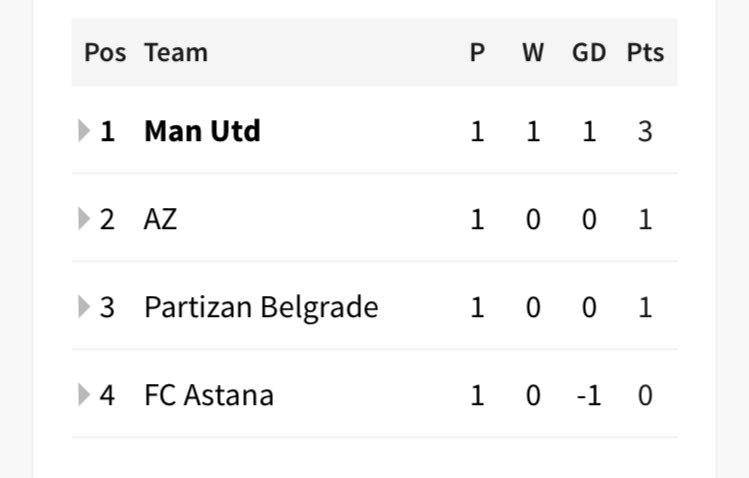This screenshot has height=478, width=749.
Task: Expand the FC Astana row arrow
Action: (84, 395)
